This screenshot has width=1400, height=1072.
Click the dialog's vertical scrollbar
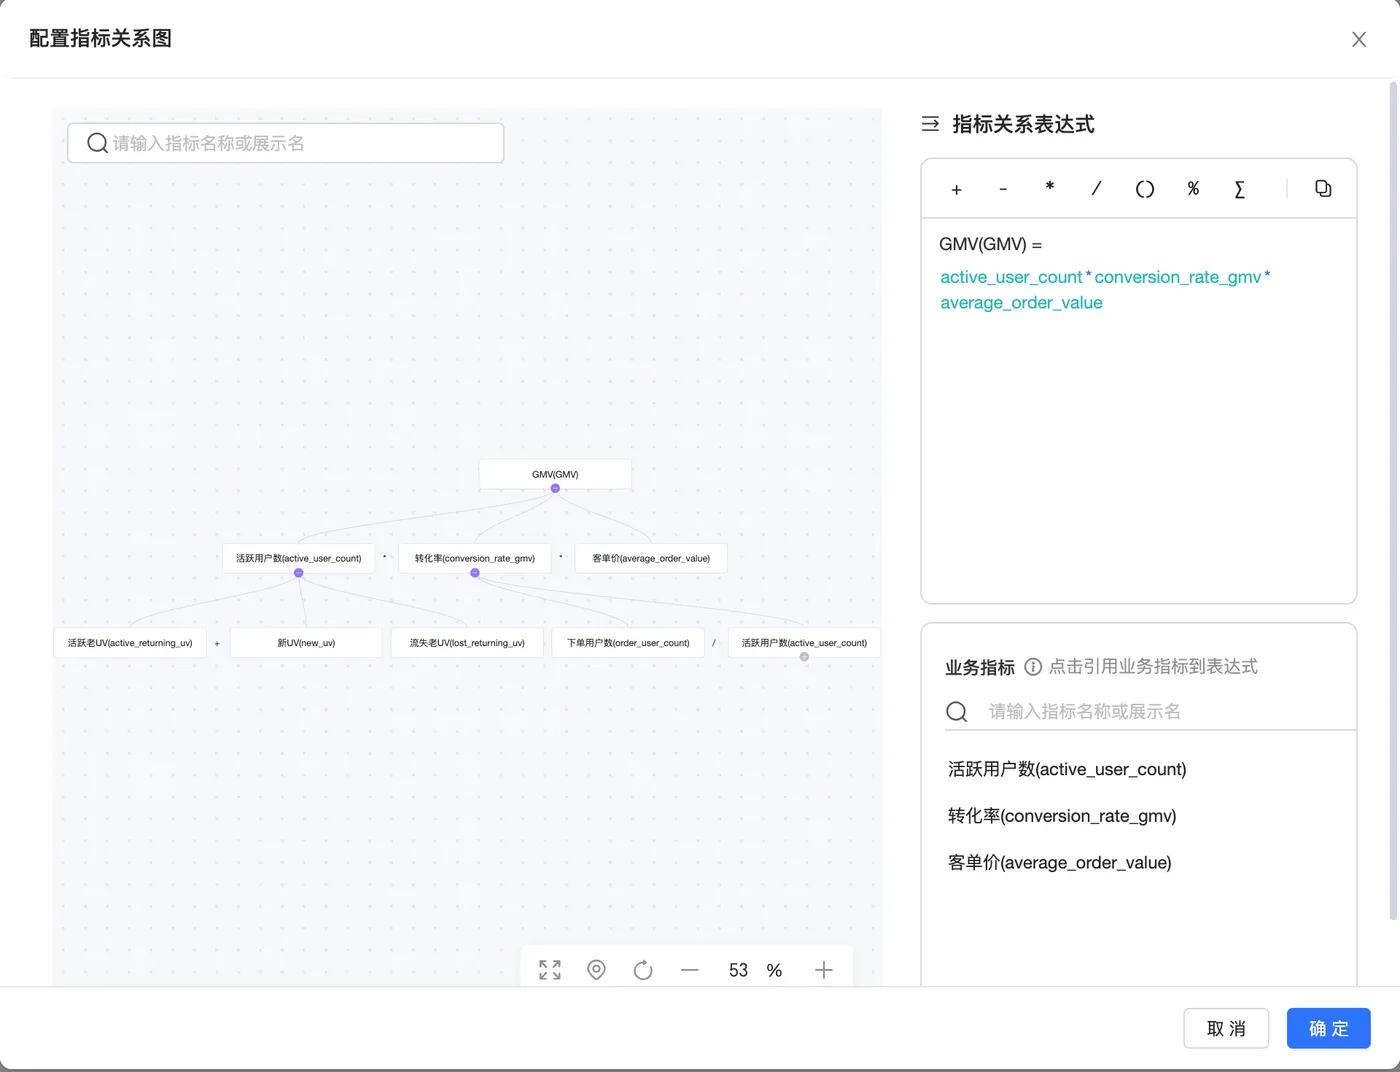tap(1394, 500)
